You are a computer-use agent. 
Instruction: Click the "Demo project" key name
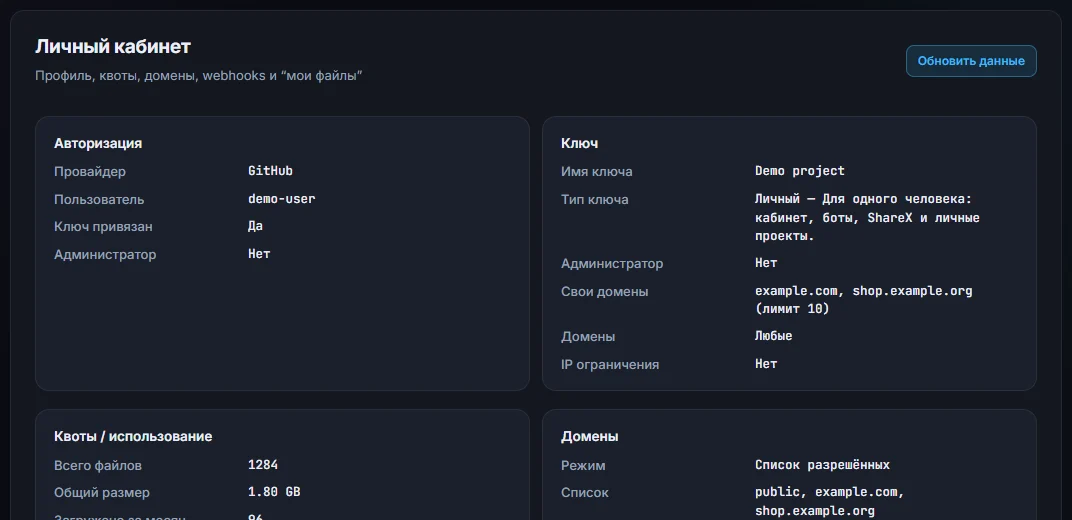click(799, 171)
